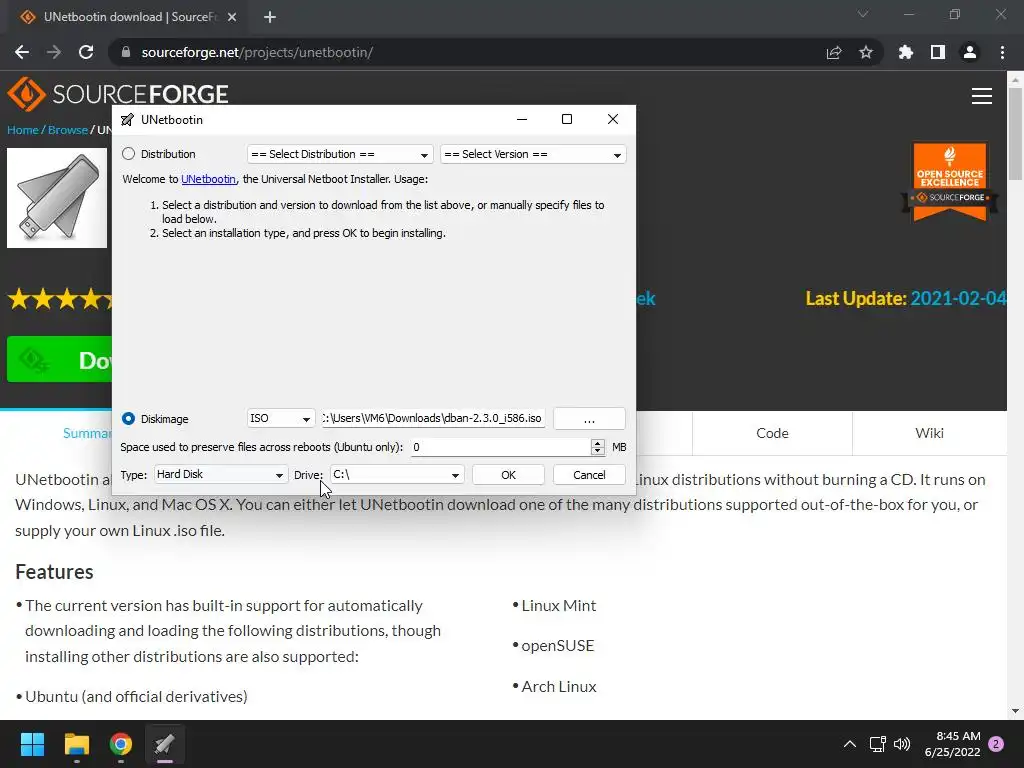Click Cancel in UNetbootin dialog
1024x768 pixels.
(589, 475)
